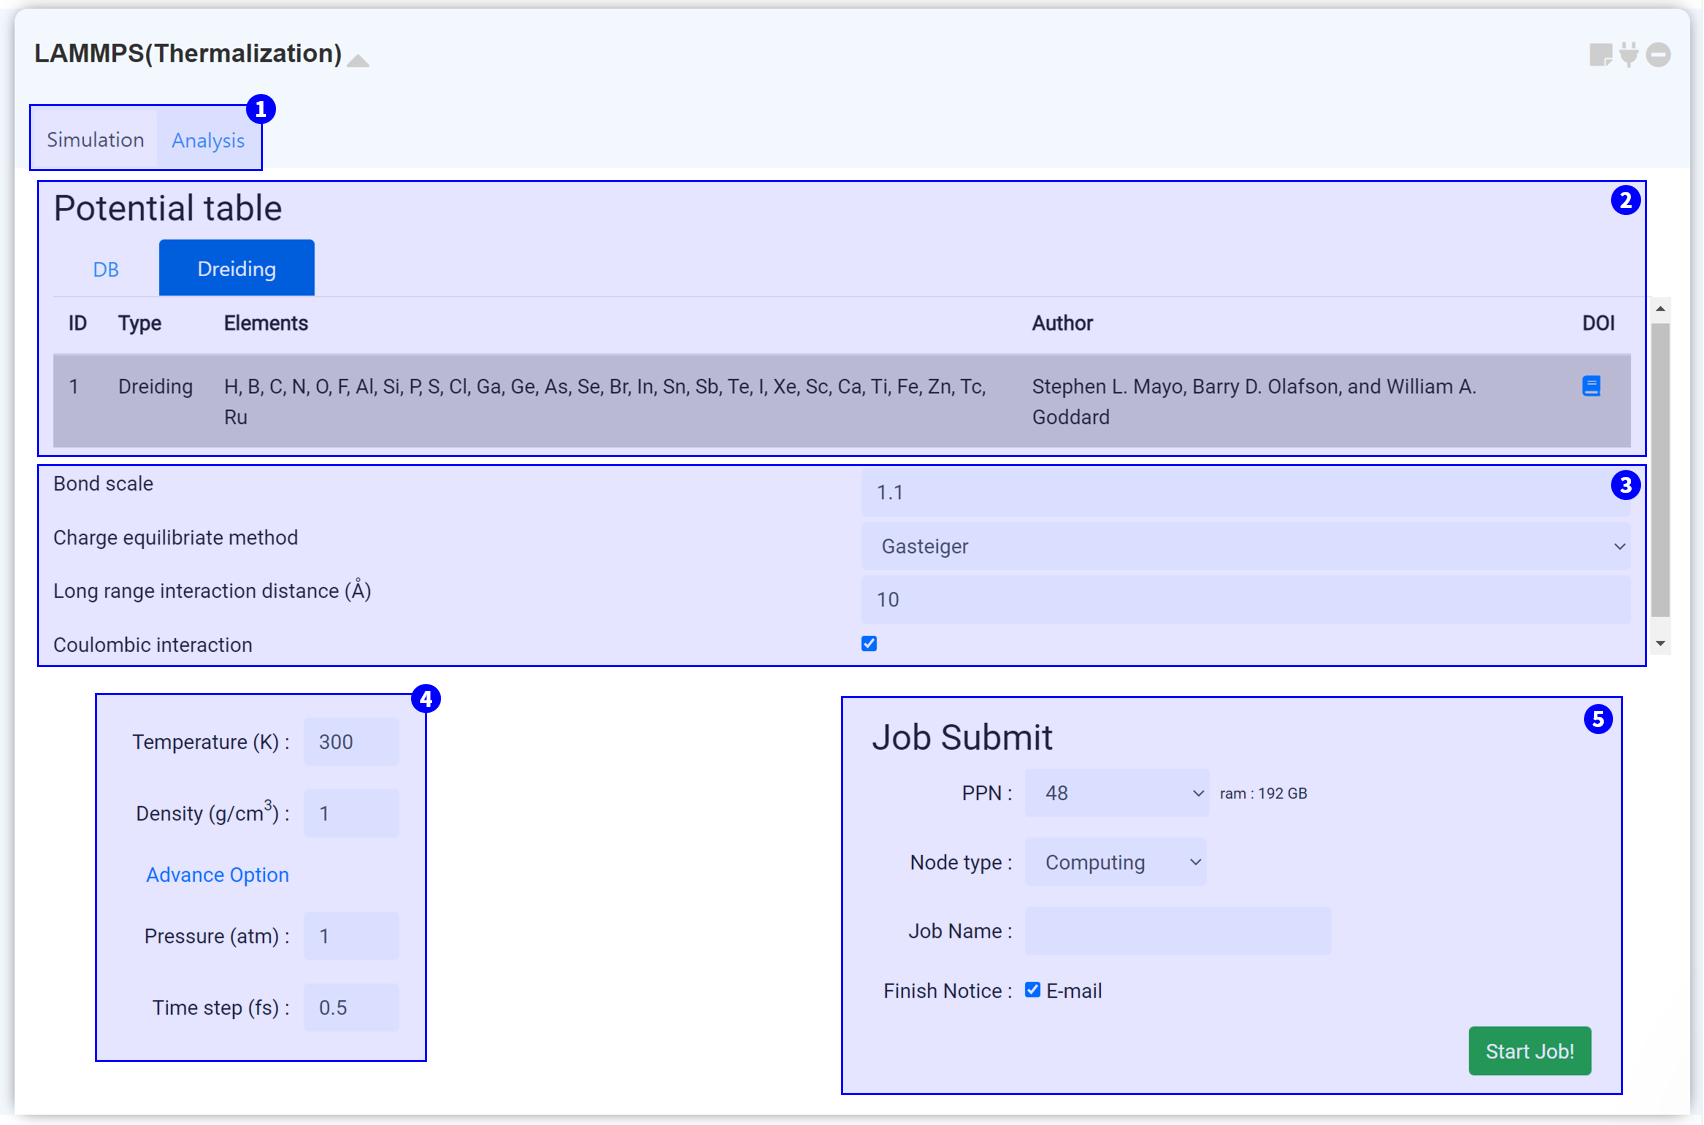Click the scrollbar down arrow
This screenshot has height=1125, width=1704.
coord(1660,644)
